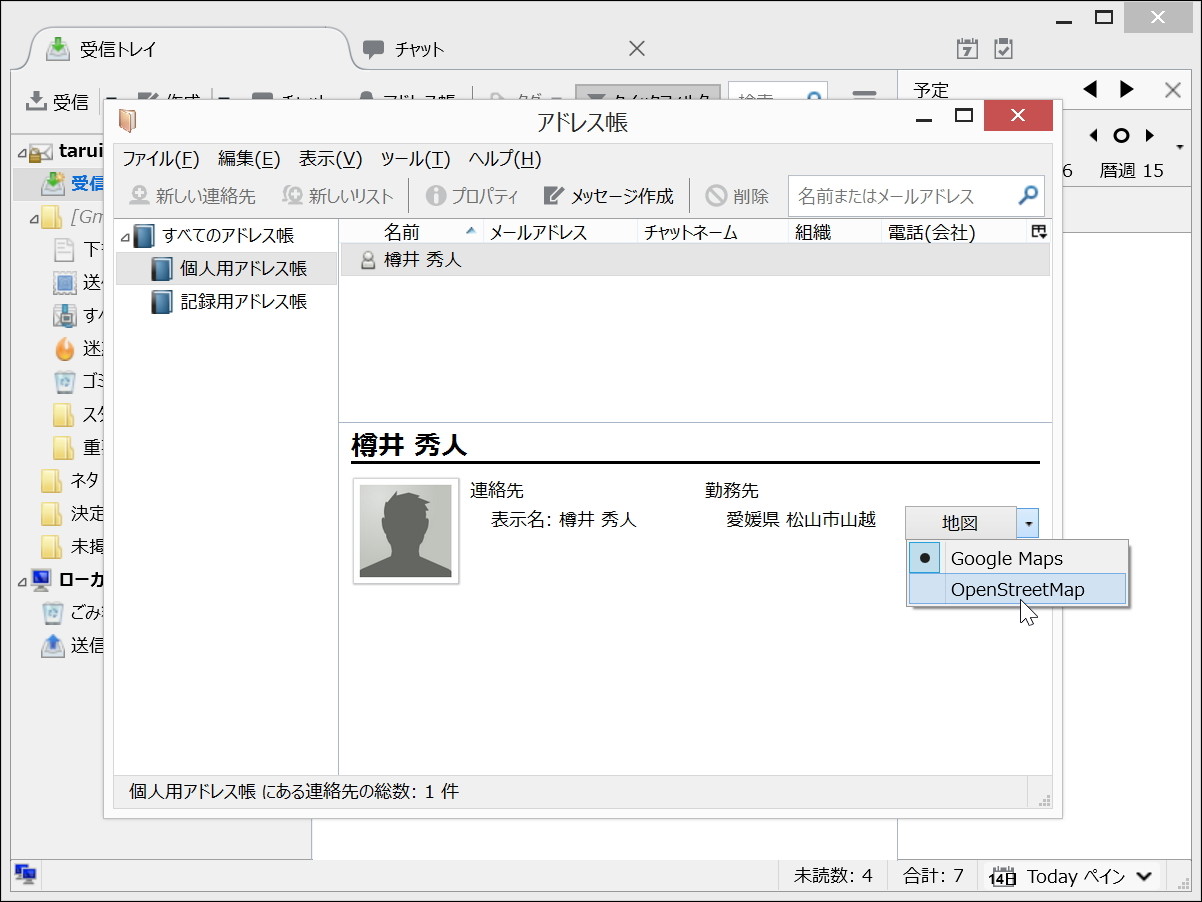
Task: Choose OpenStreetMap as the map provider
Action: [1016, 589]
